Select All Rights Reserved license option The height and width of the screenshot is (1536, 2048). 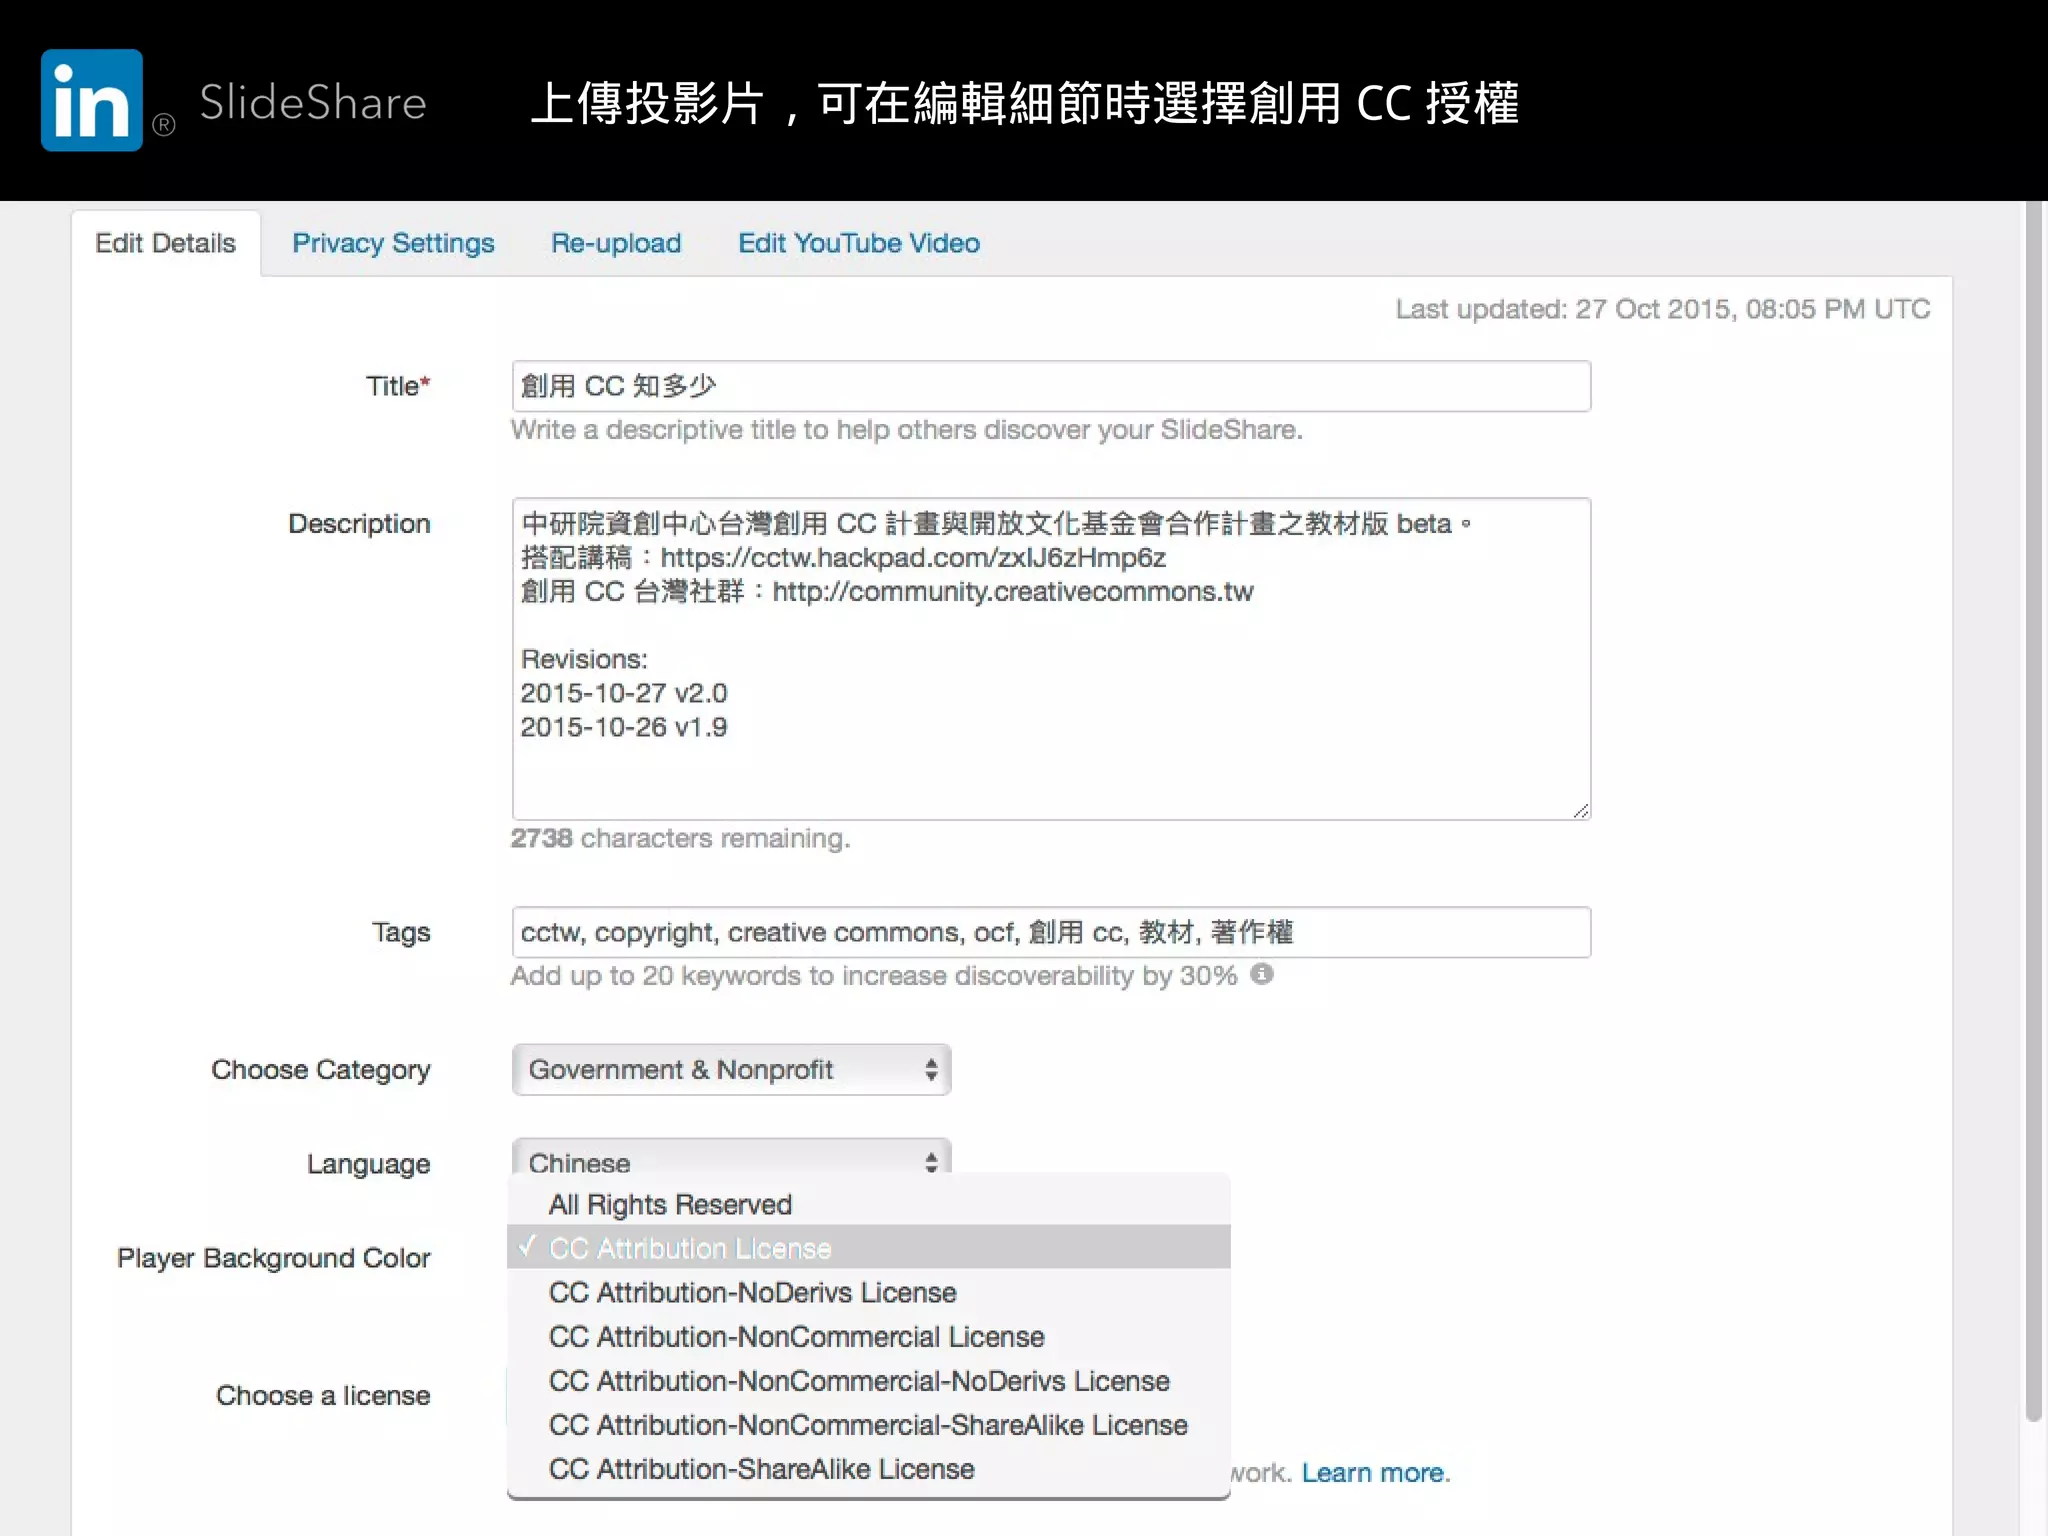coord(869,1204)
